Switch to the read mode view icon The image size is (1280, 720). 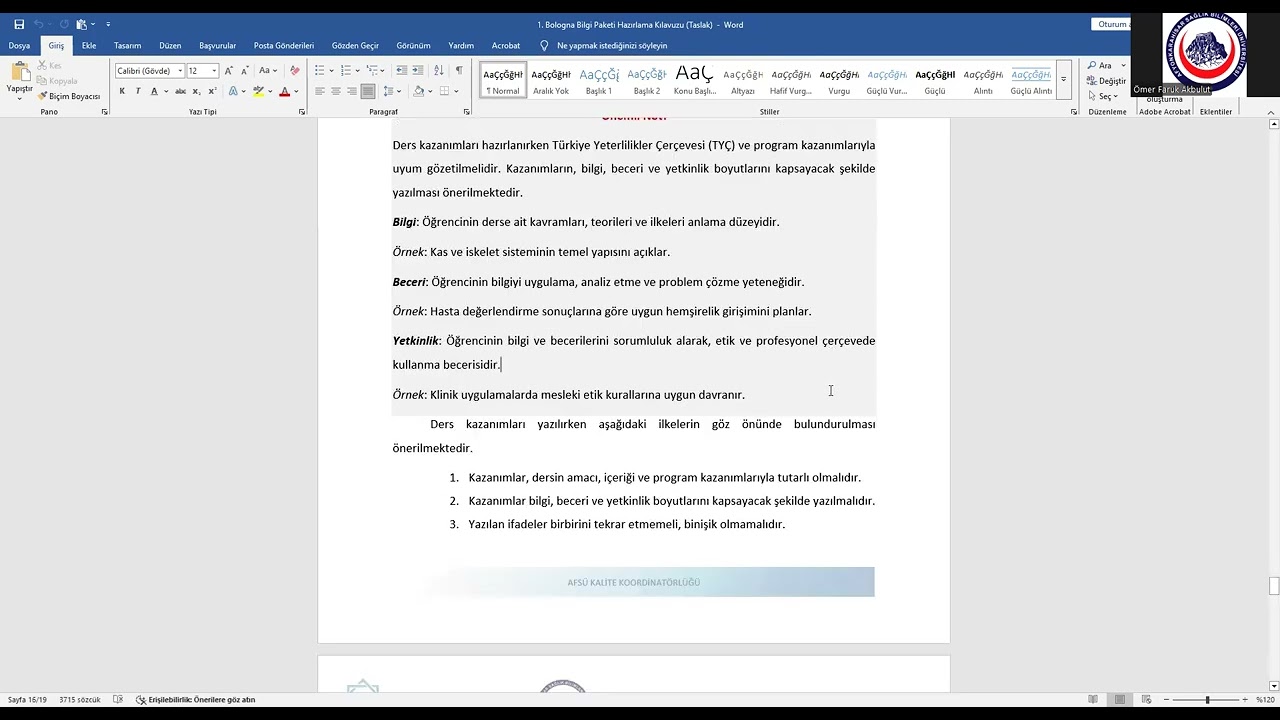(1093, 700)
